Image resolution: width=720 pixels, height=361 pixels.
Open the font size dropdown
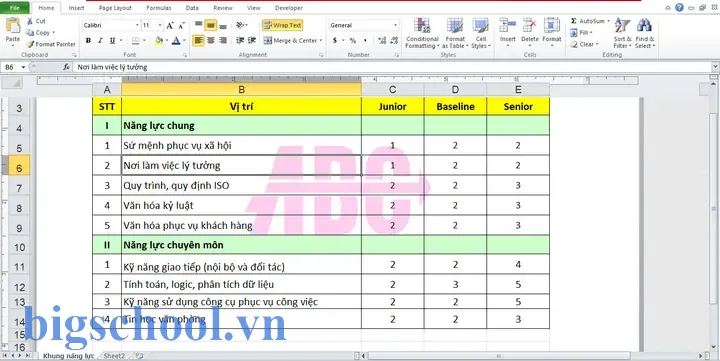[x=160, y=26]
